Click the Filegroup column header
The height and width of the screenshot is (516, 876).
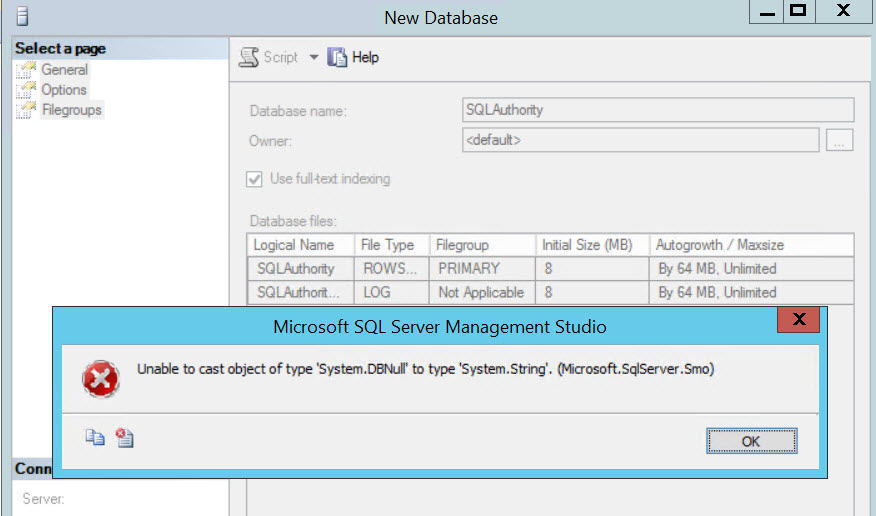(482, 245)
